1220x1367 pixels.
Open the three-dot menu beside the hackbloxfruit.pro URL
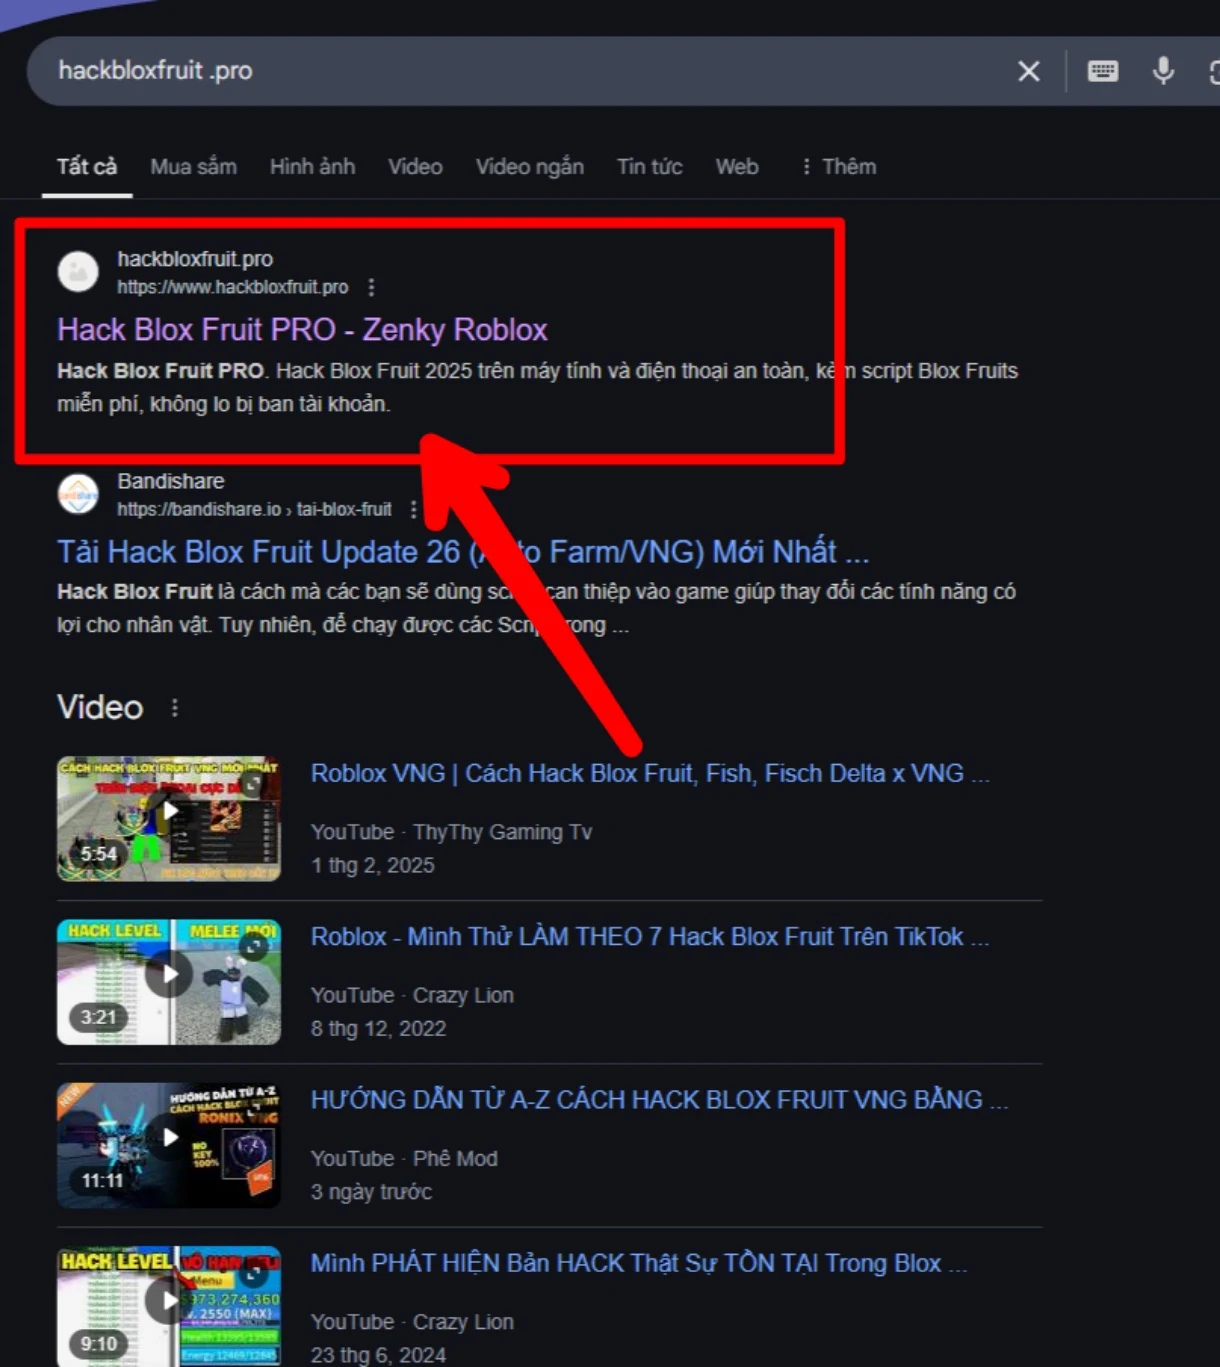point(371,287)
